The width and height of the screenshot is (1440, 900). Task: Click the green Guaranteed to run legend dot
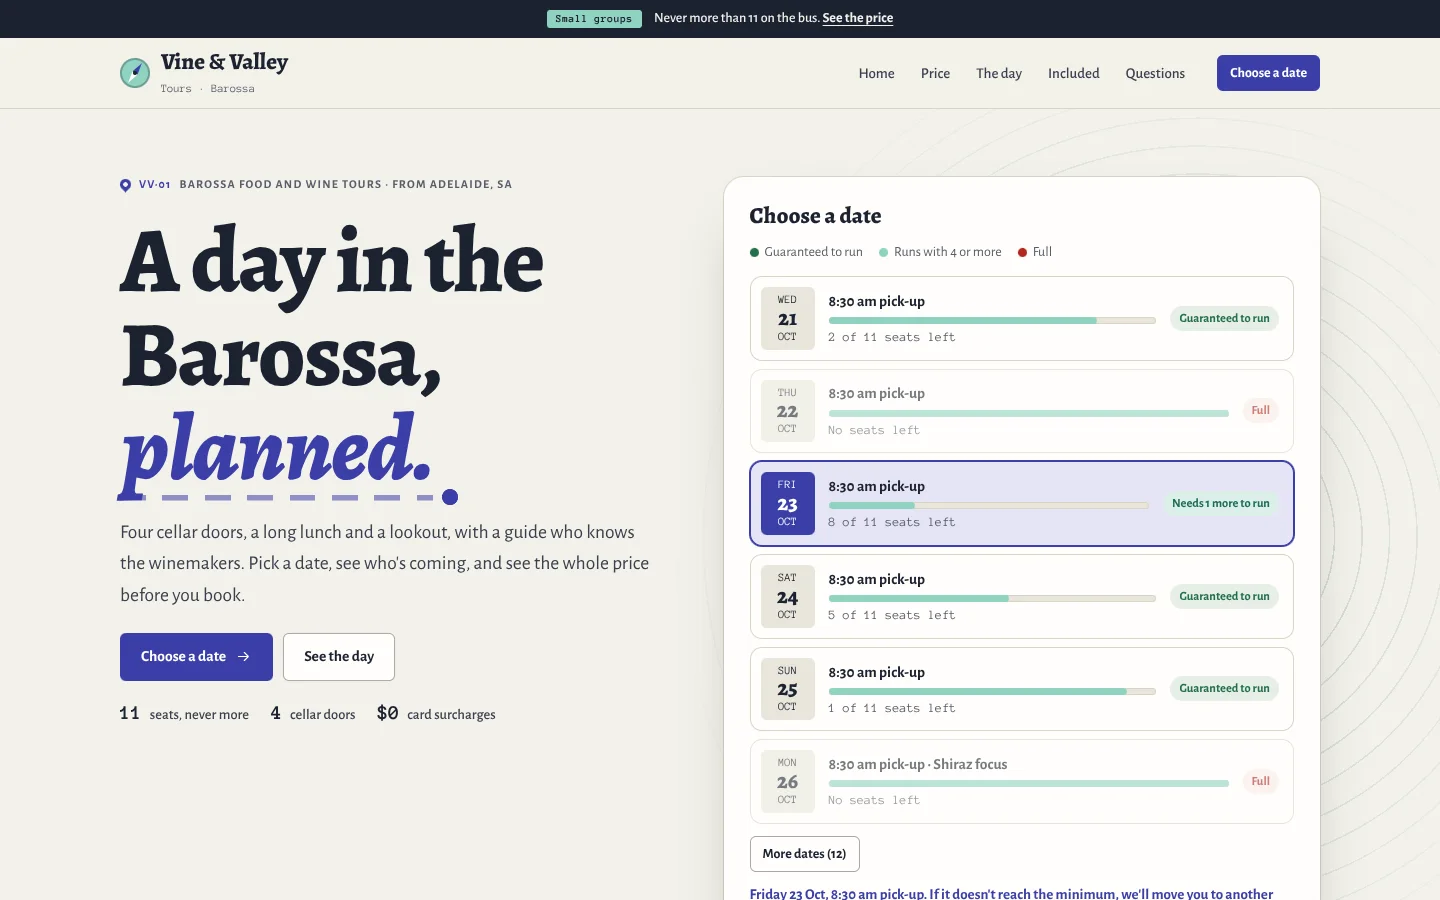pos(755,252)
